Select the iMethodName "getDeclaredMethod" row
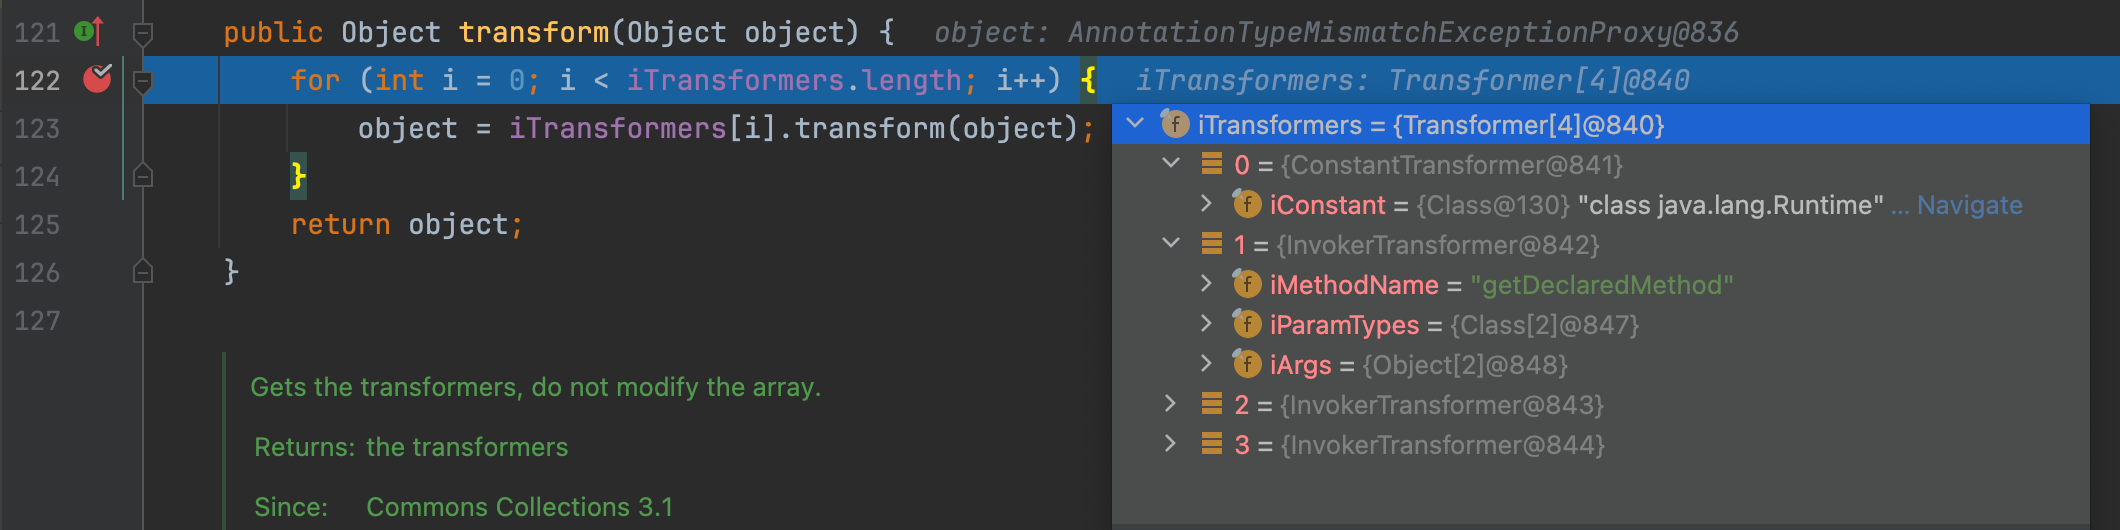Image resolution: width=2120 pixels, height=530 pixels. (x=1500, y=285)
